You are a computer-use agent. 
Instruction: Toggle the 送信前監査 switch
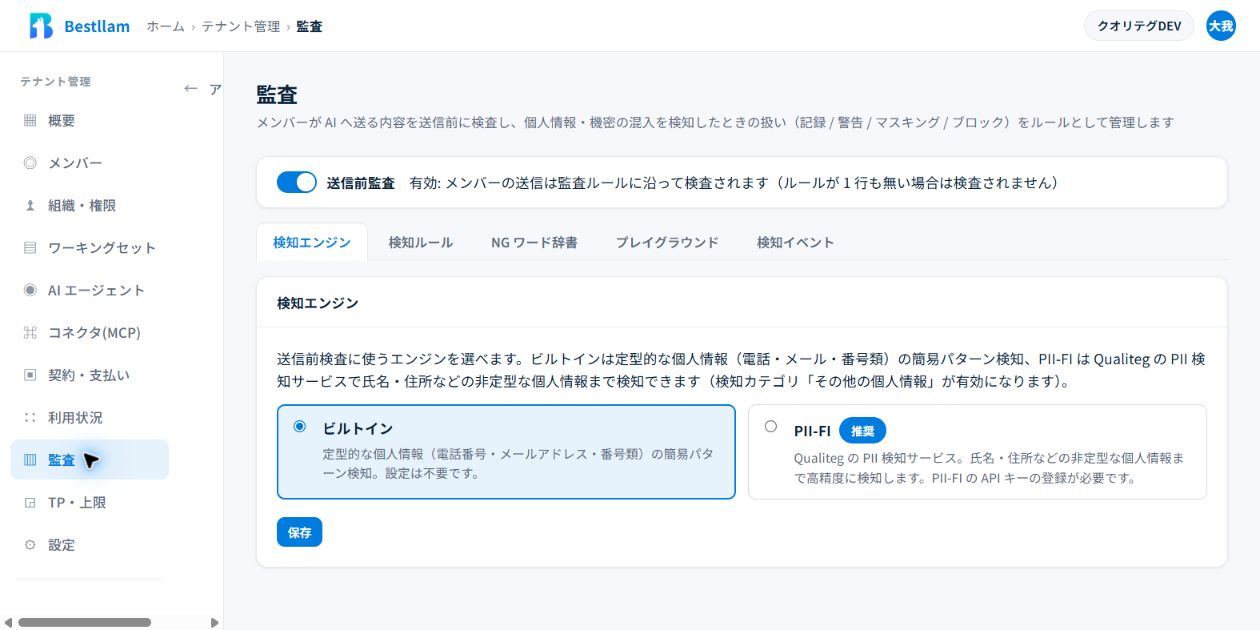296,182
